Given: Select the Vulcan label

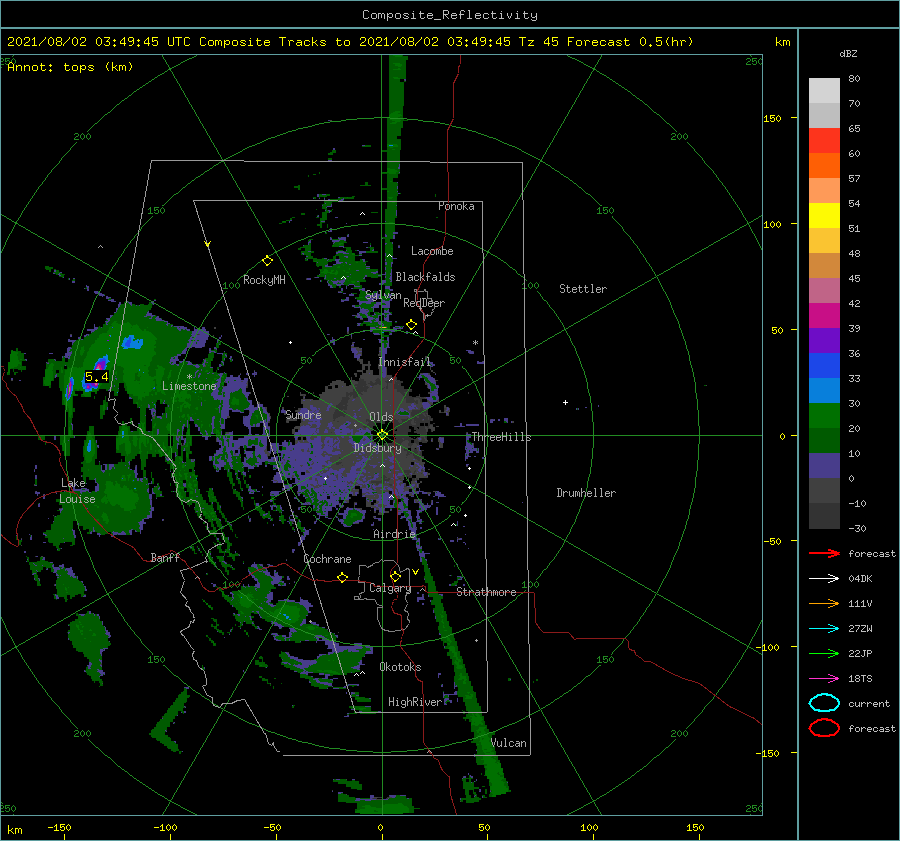Looking at the screenshot, I should [509, 743].
